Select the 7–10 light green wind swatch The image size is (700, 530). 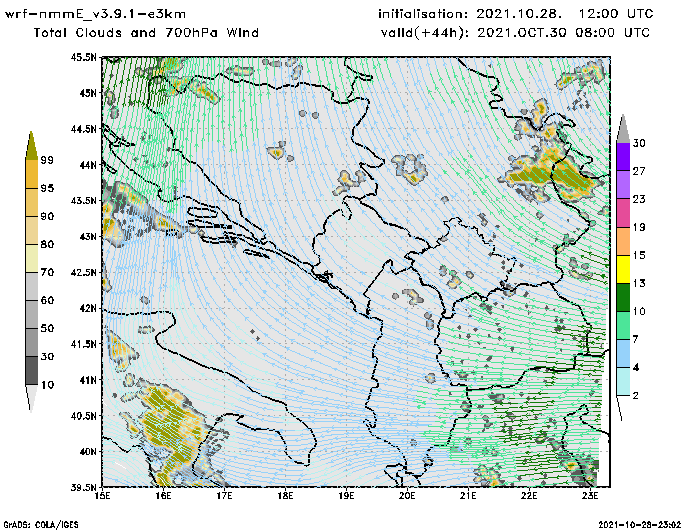(623, 326)
